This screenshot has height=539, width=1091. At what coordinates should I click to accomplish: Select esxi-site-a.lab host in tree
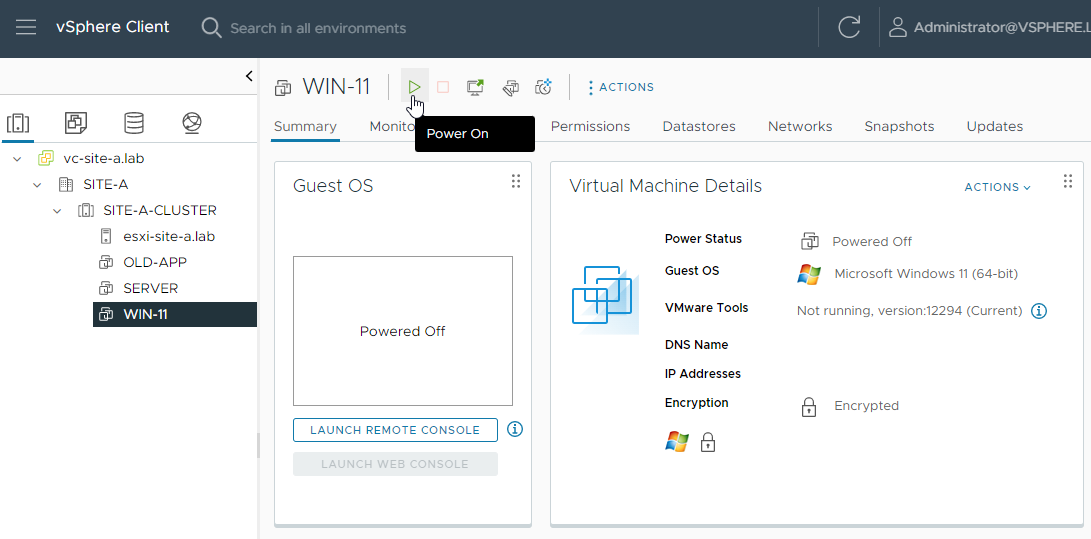point(169,236)
